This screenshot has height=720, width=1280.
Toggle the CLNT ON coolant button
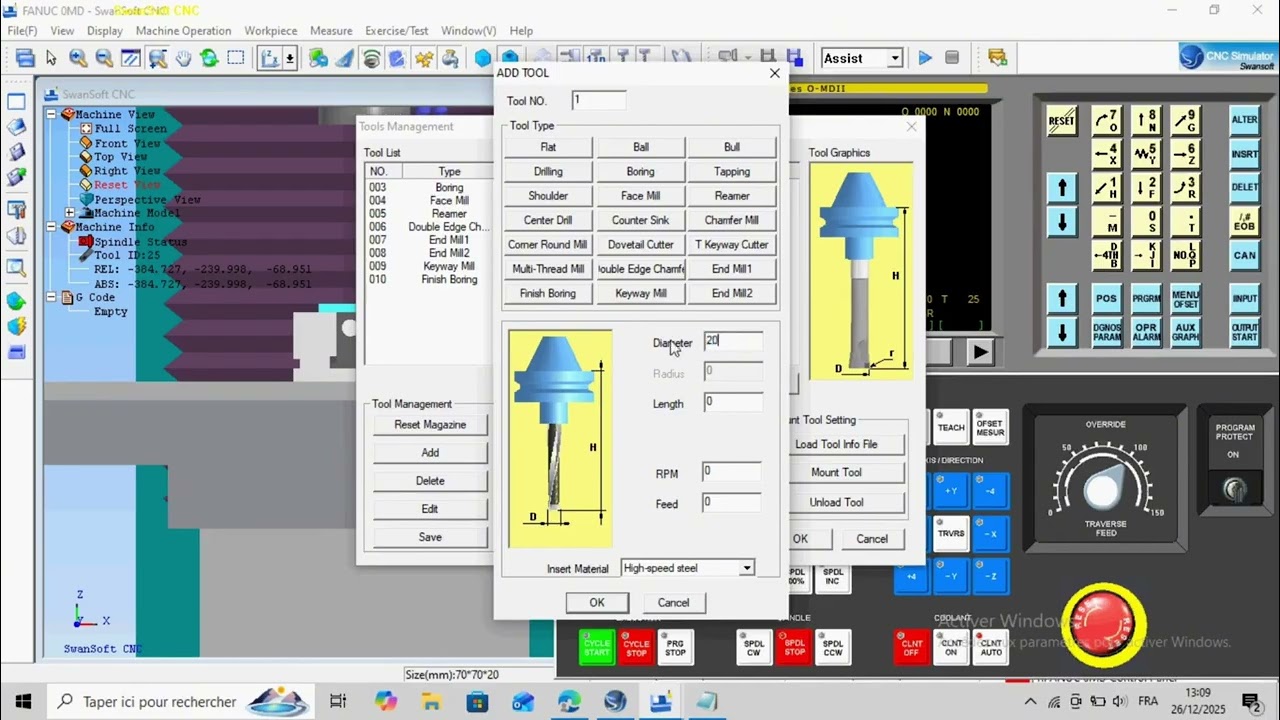tap(951, 647)
